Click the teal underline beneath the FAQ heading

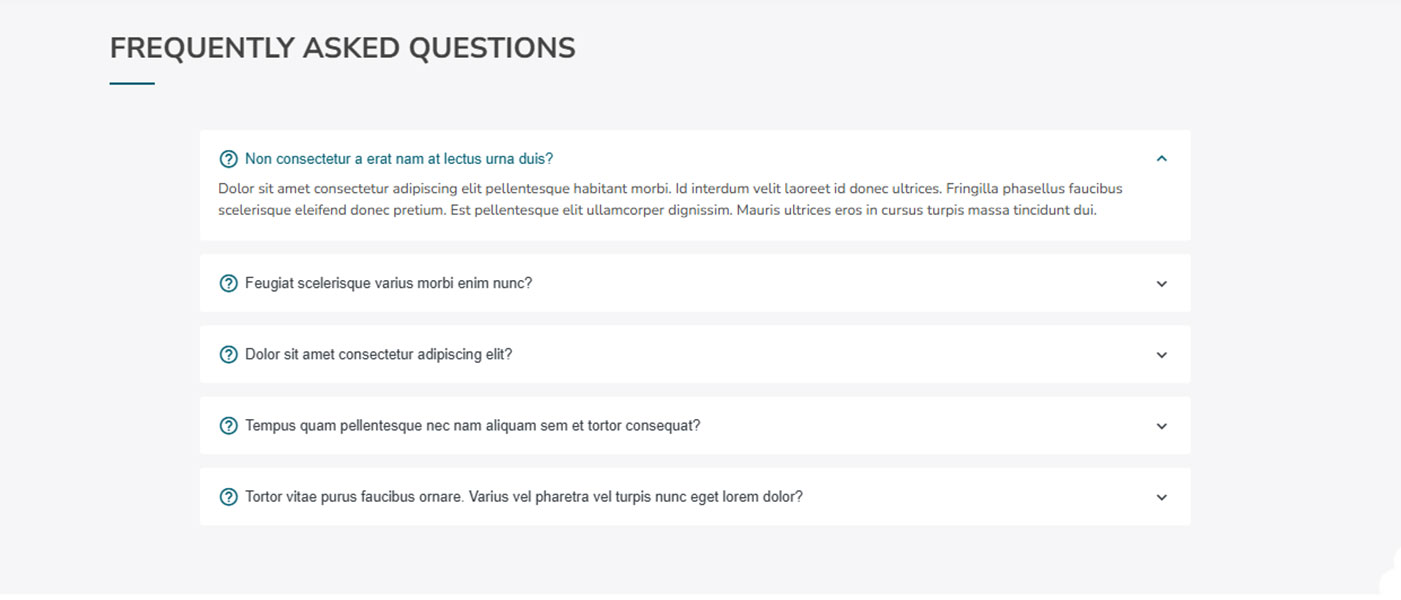(132, 84)
